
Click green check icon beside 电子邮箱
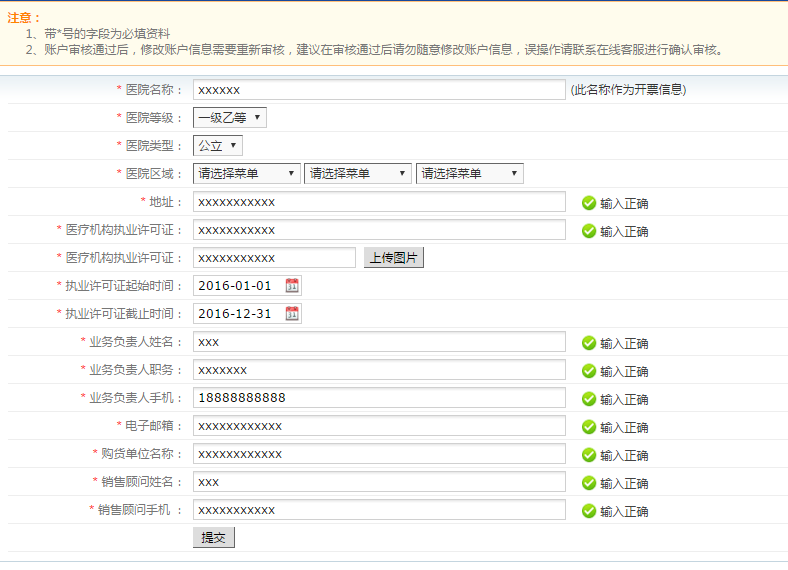click(x=589, y=427)
